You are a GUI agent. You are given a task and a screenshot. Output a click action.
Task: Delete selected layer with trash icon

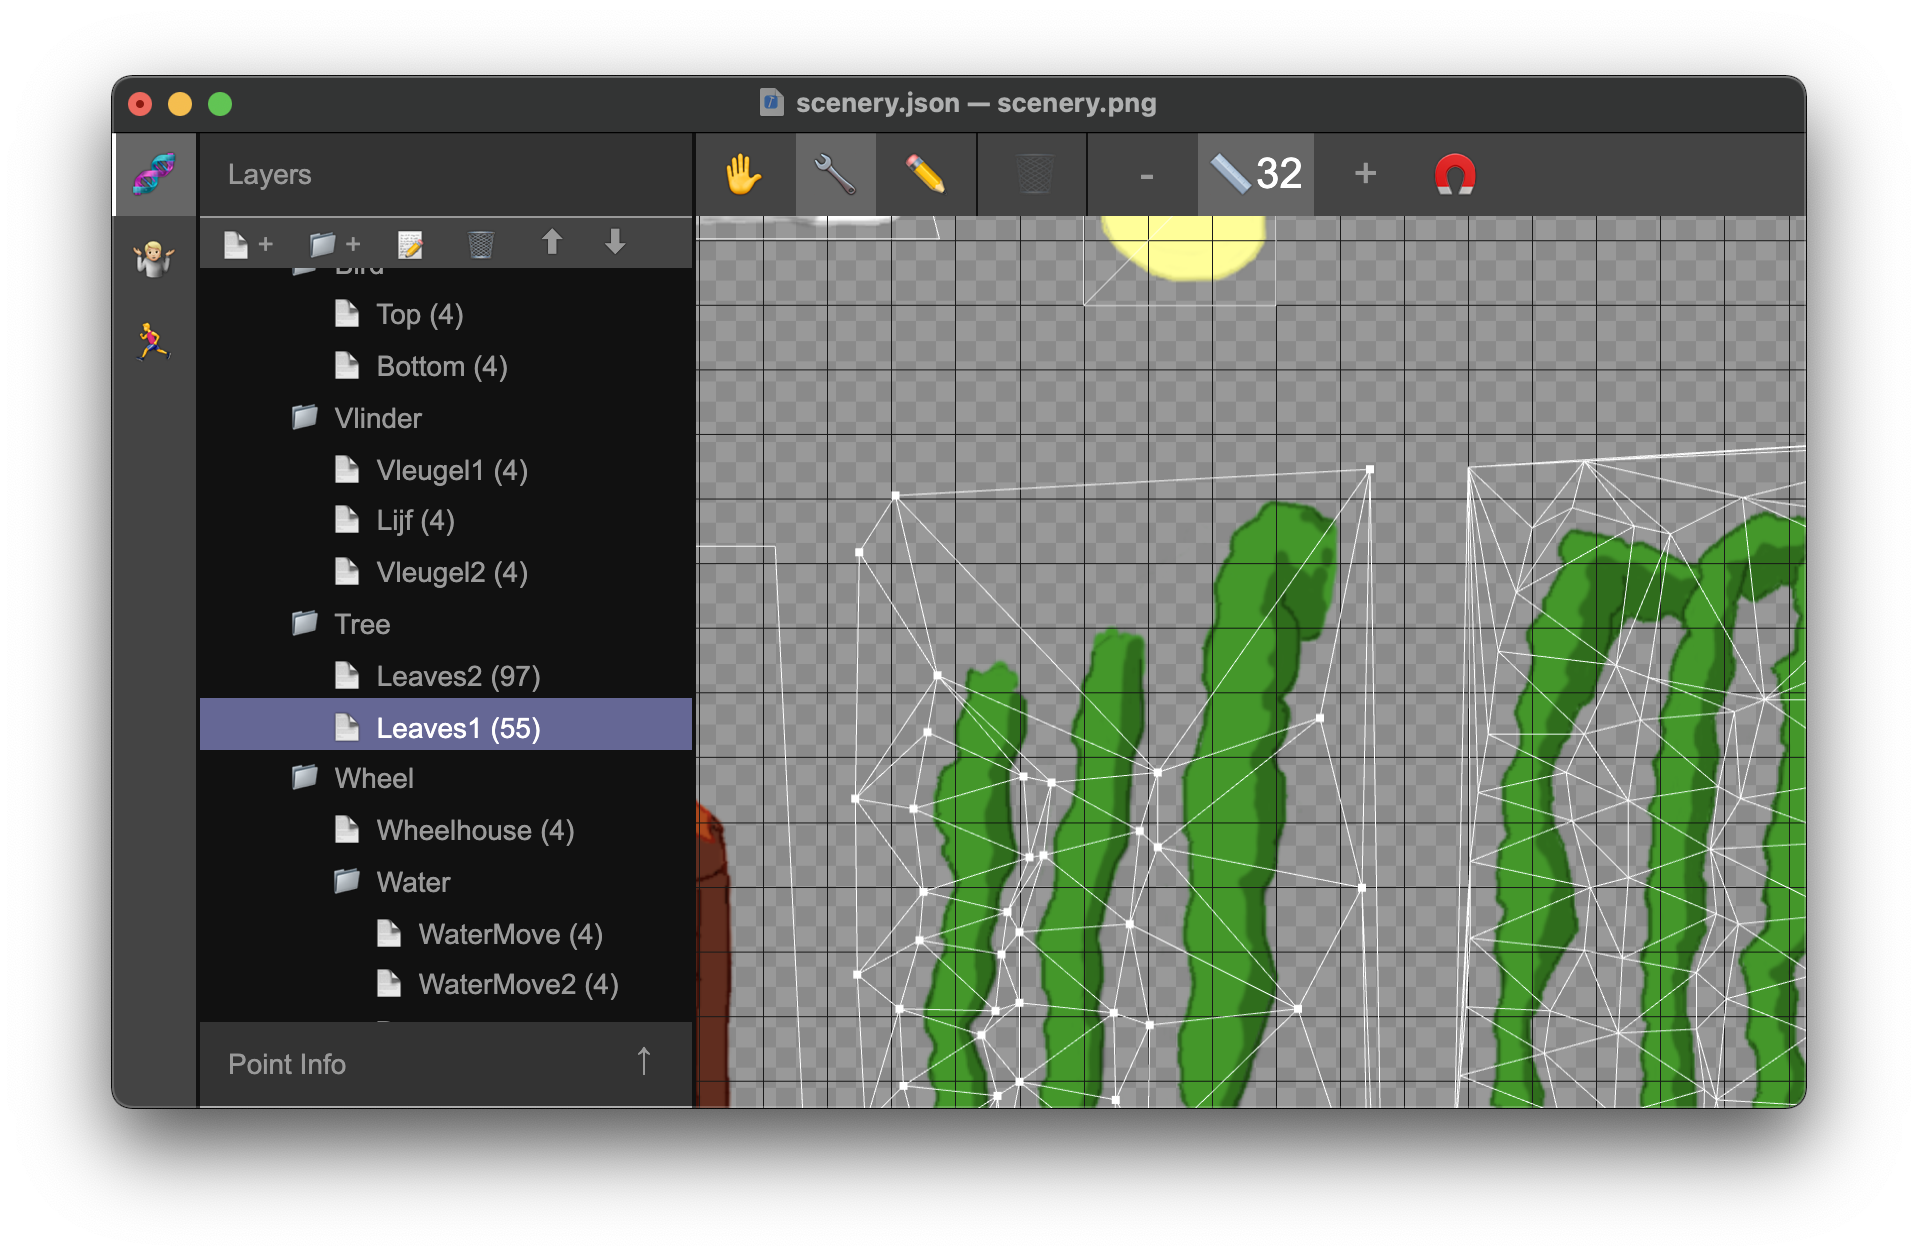[481, 244]
